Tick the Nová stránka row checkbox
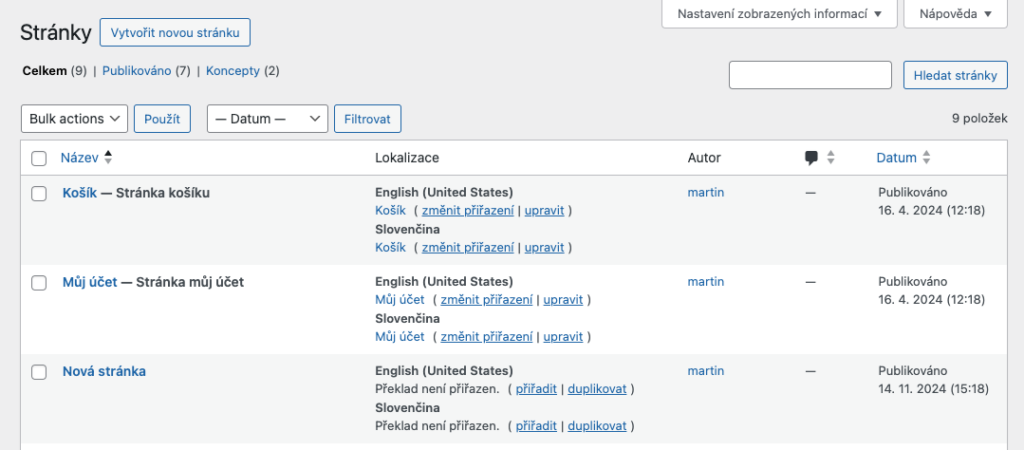This screenshot has width=1024, height=450. [39, 372]
